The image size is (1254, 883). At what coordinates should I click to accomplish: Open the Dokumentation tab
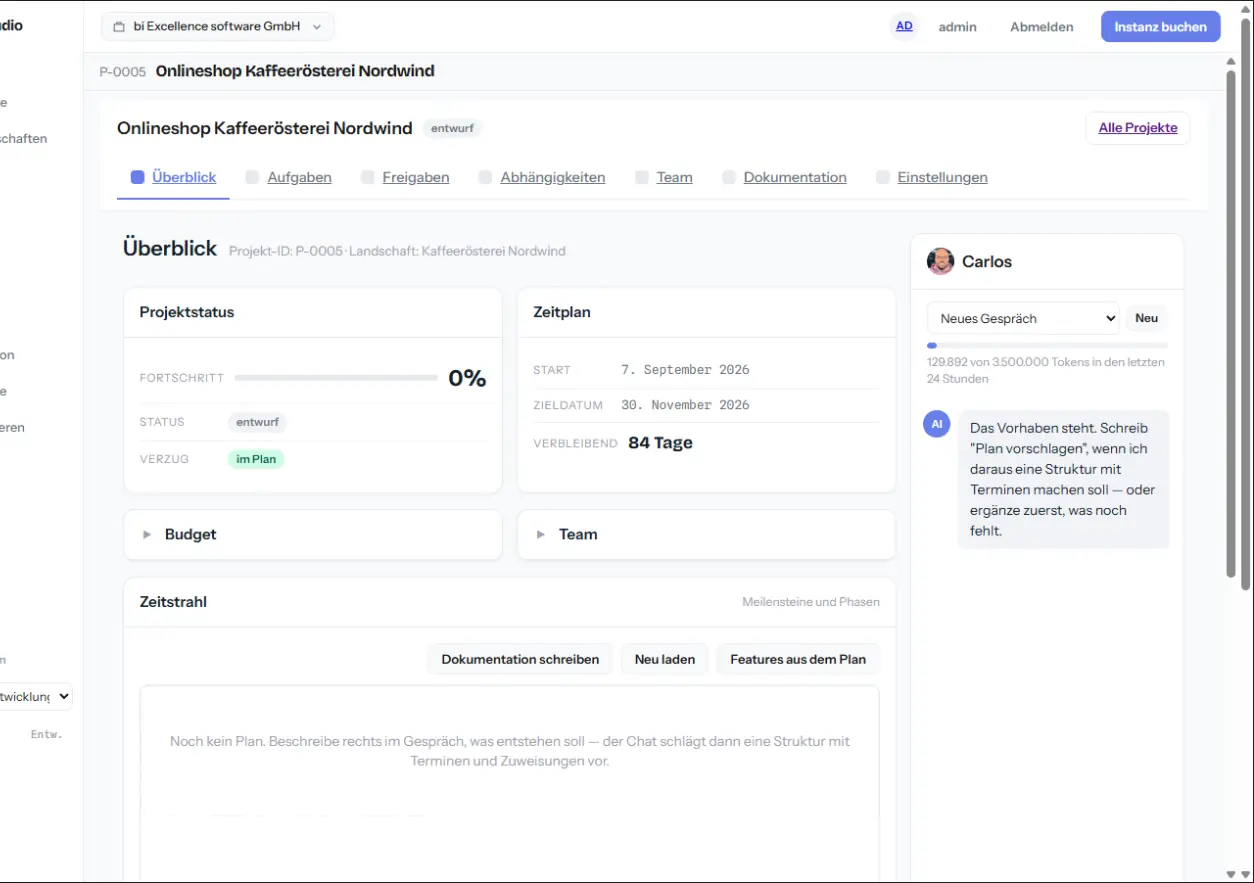[x=795, y=177]
